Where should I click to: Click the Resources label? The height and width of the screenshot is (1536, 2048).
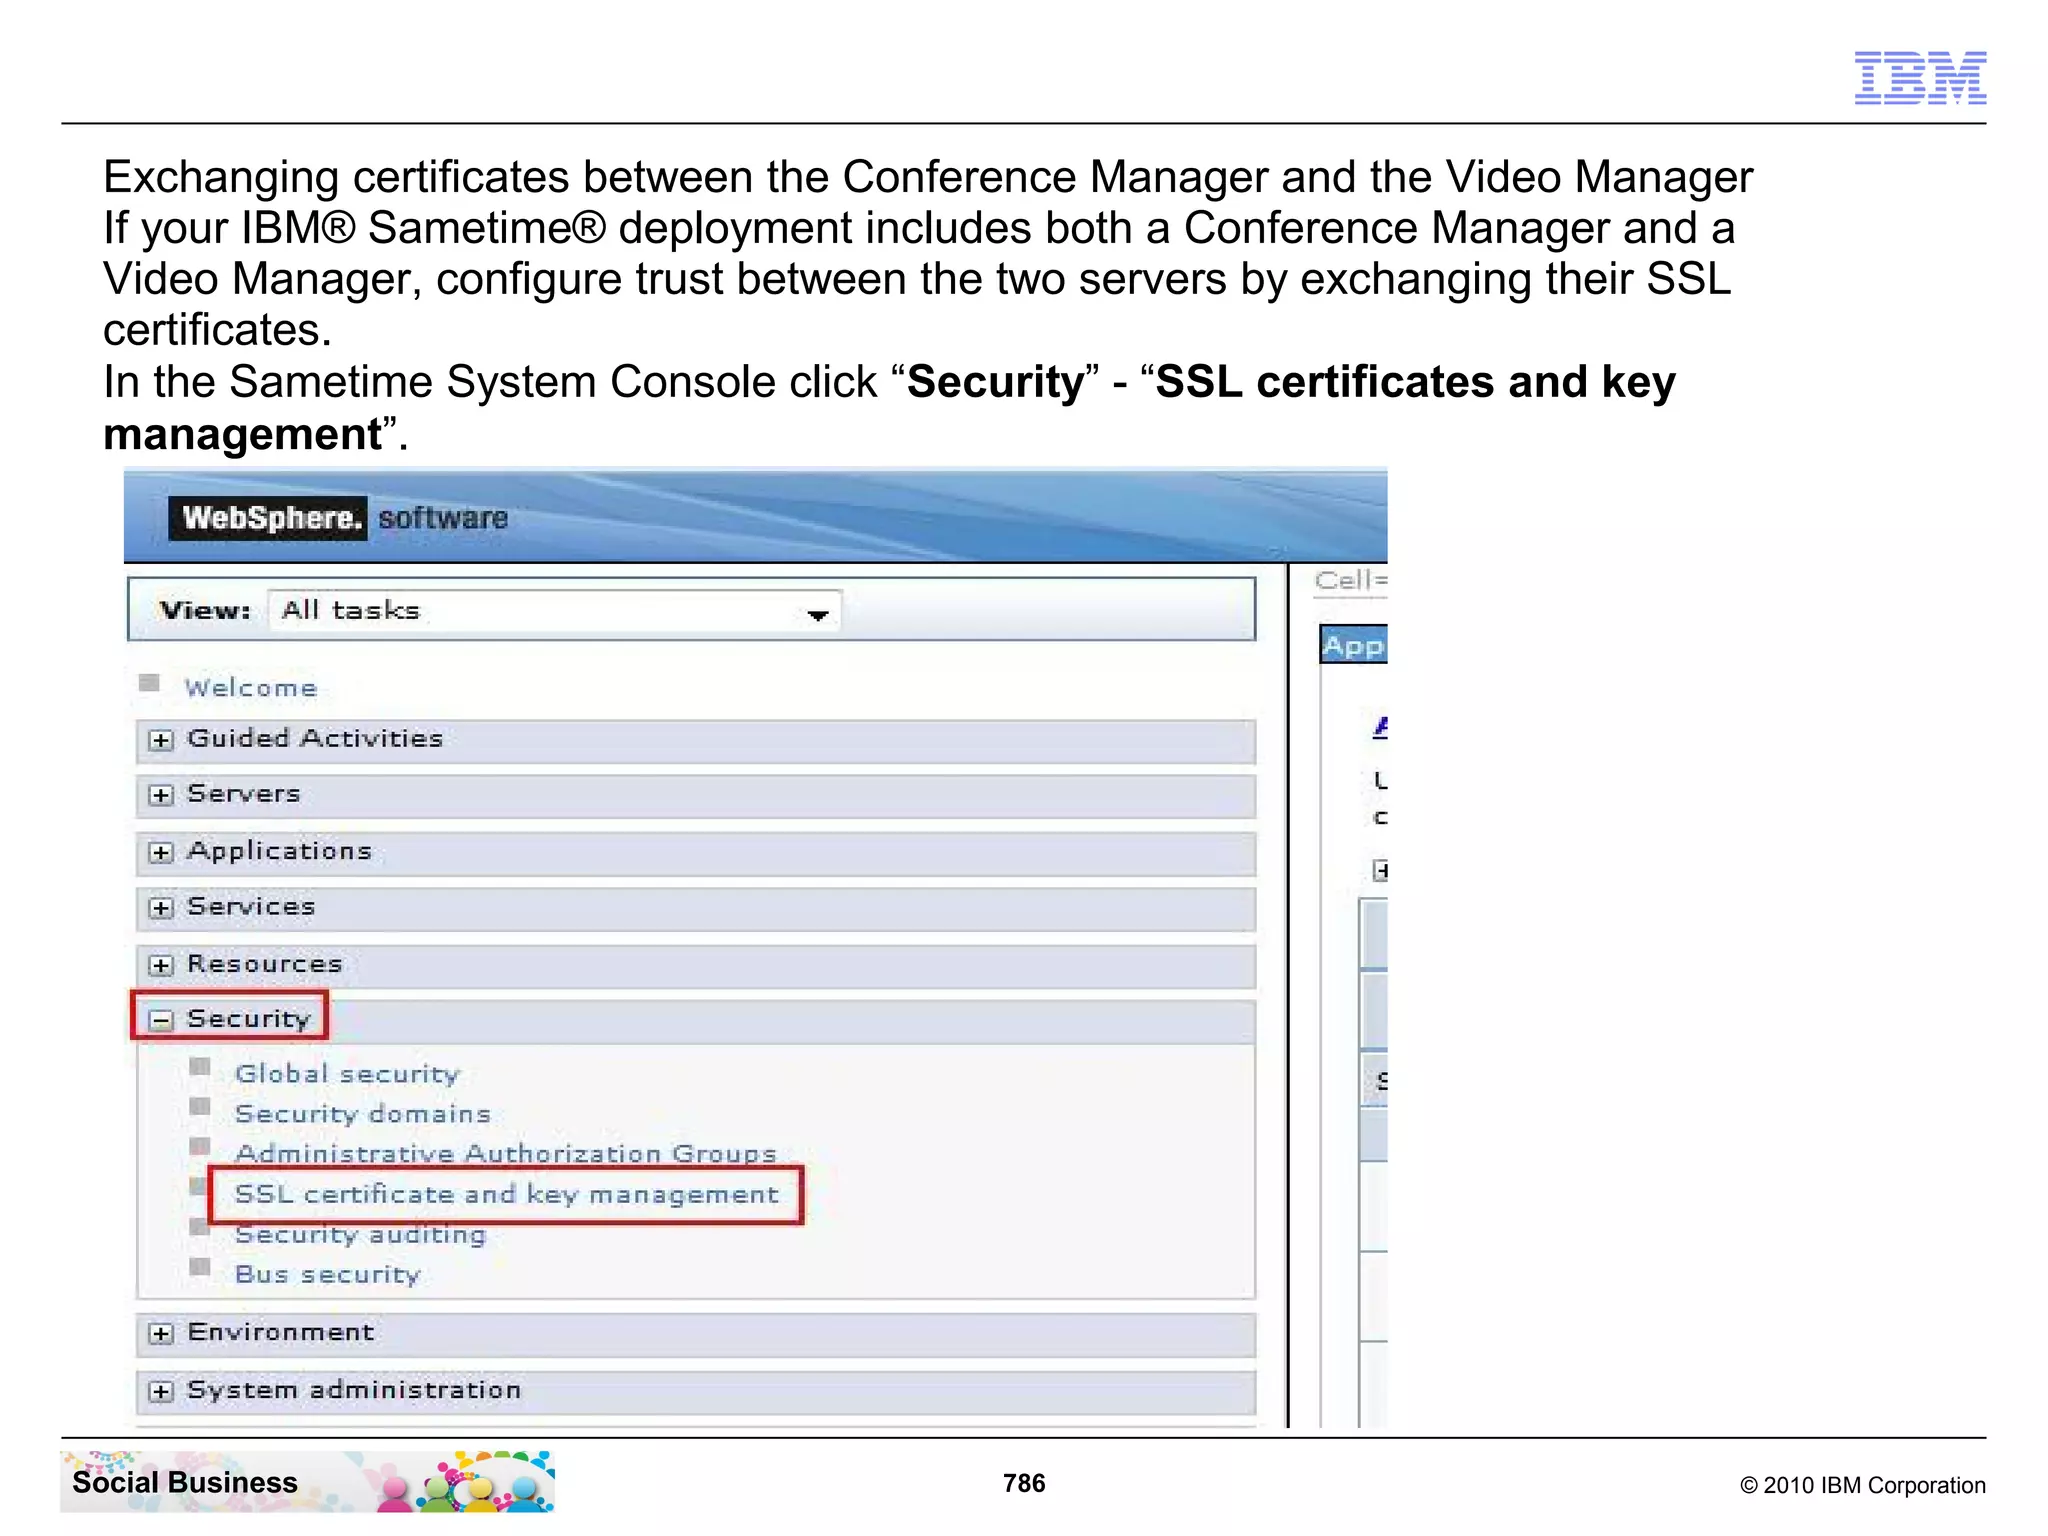265,964
